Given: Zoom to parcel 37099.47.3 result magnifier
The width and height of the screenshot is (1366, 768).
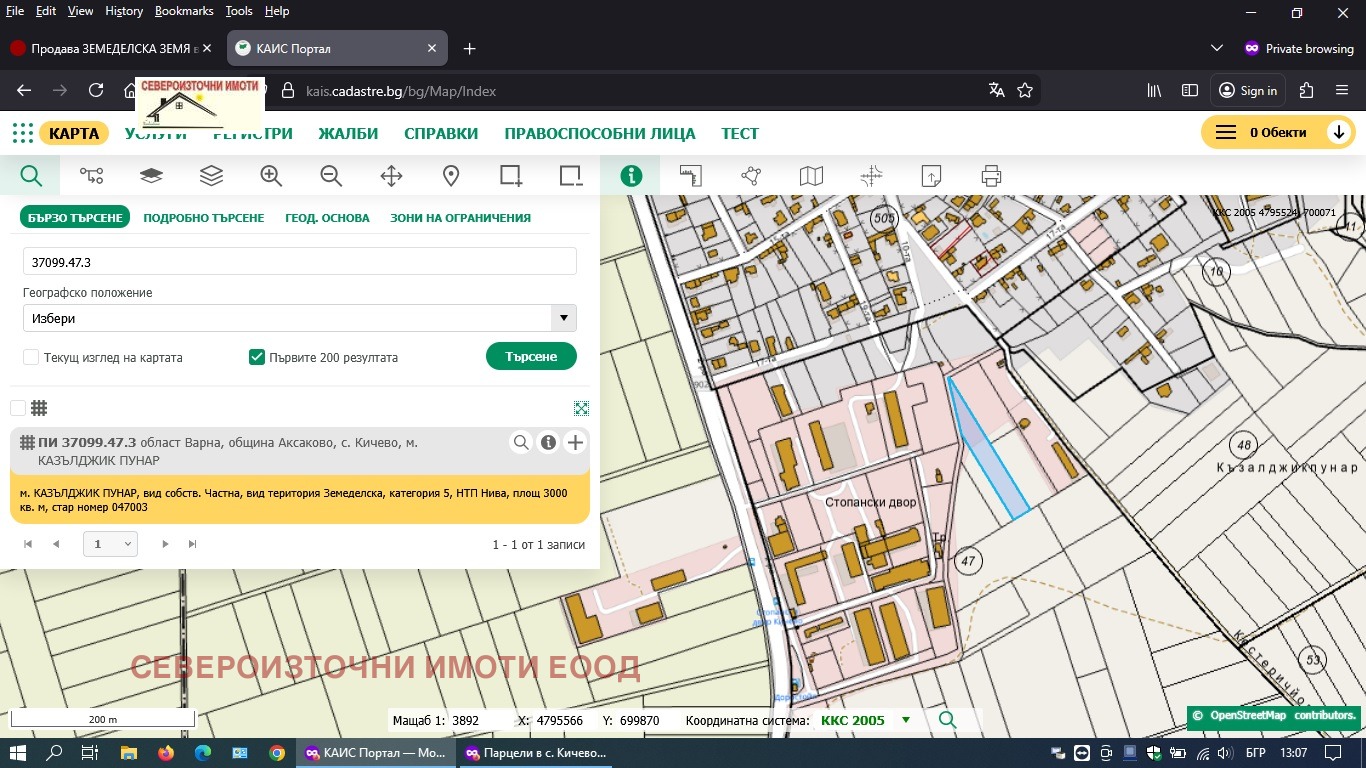Looking at the screenshot, I should (x=521, y=443).
